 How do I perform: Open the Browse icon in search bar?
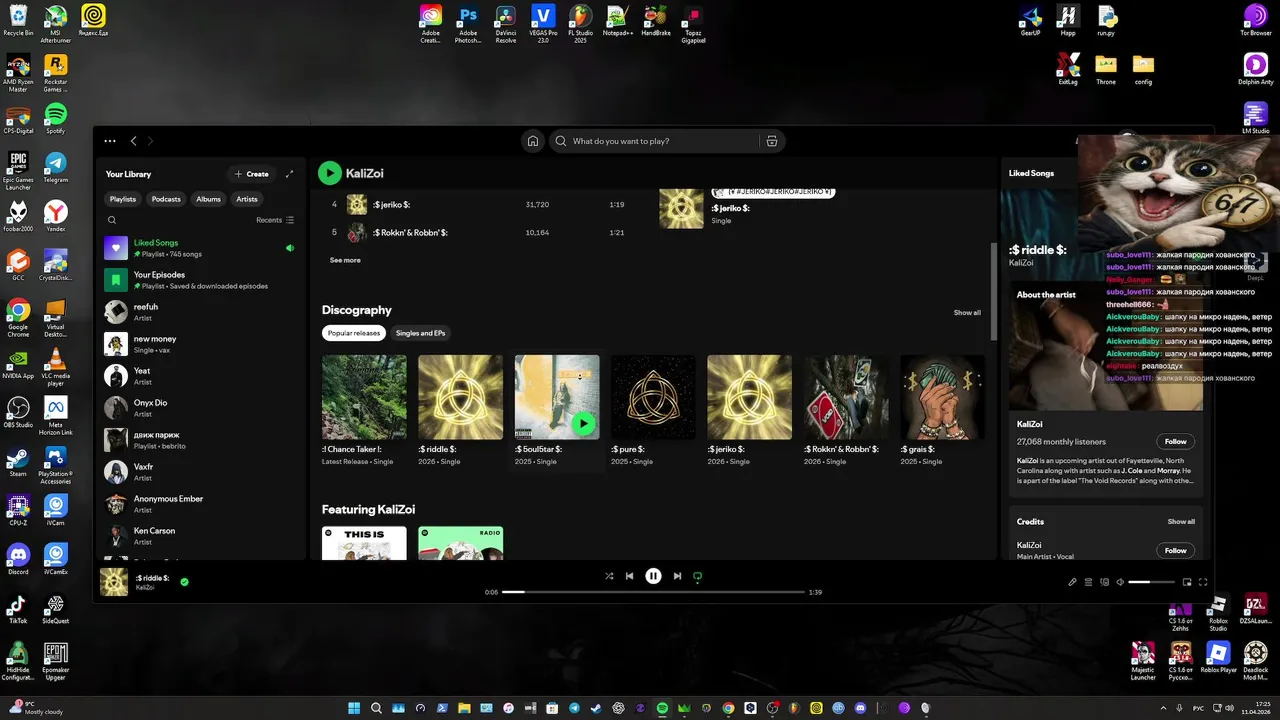771,141
